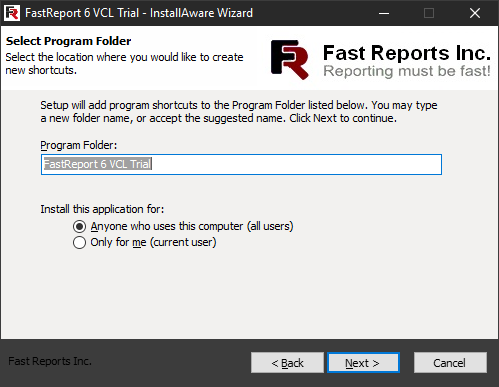The image size is (499, 387).
Task: Click the Fast Reports Inc. logo banner
Action: pos(381,60)
